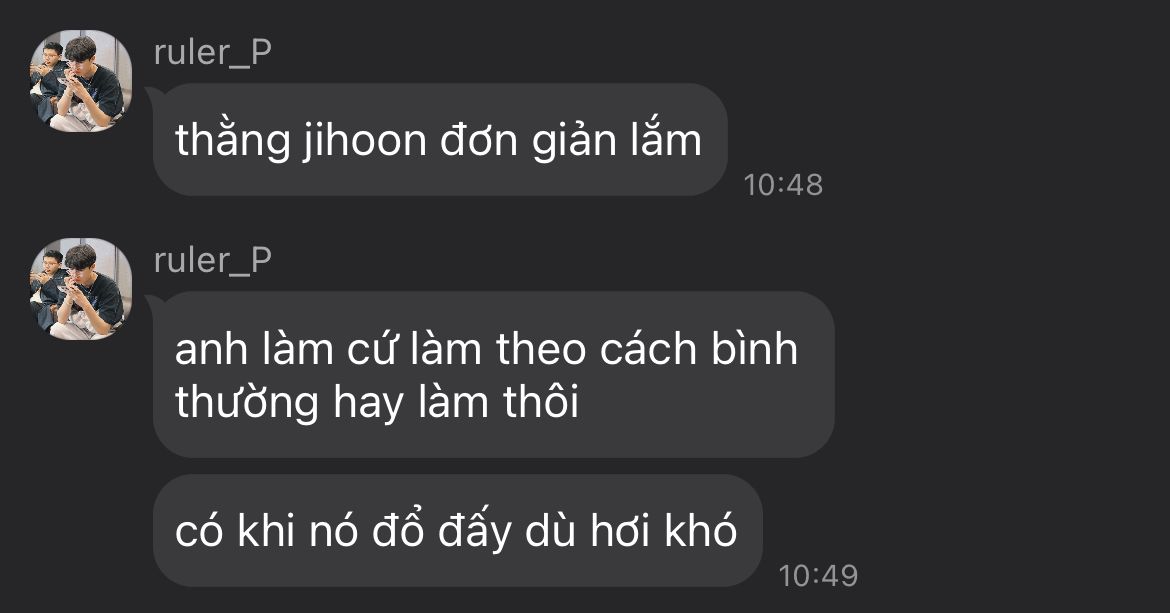The height and width of the screenshot is (613, 1170).
Task: Click the word 'thằng' in the first message
Action: point(232,140)
